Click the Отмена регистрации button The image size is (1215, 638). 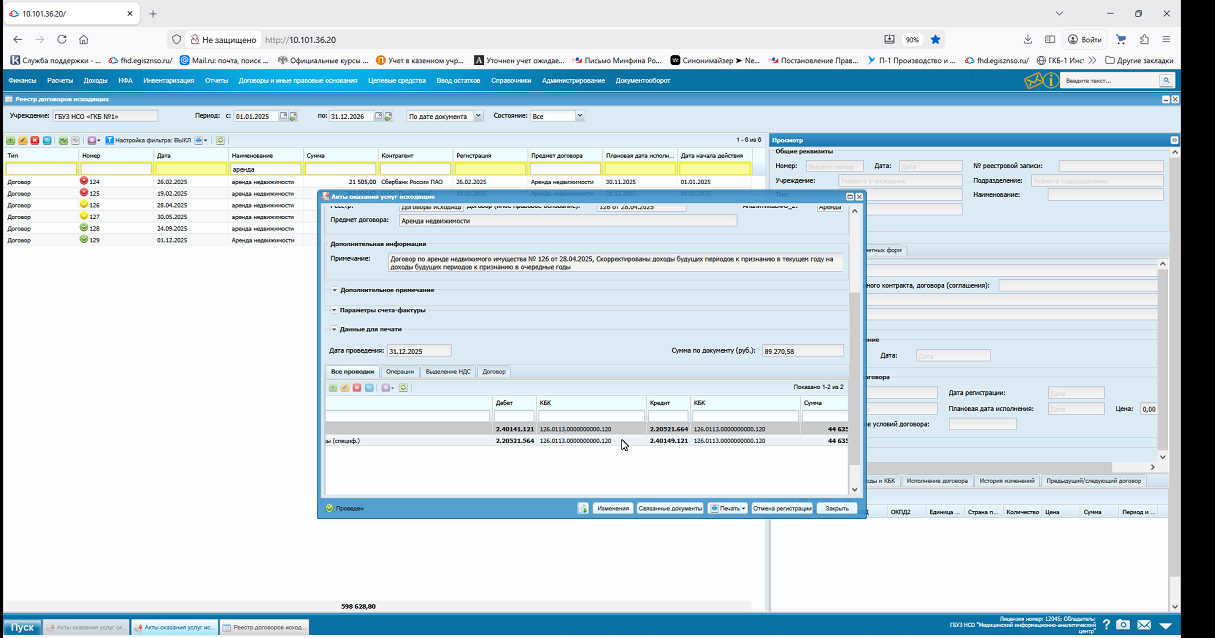(x=782, y=508)
